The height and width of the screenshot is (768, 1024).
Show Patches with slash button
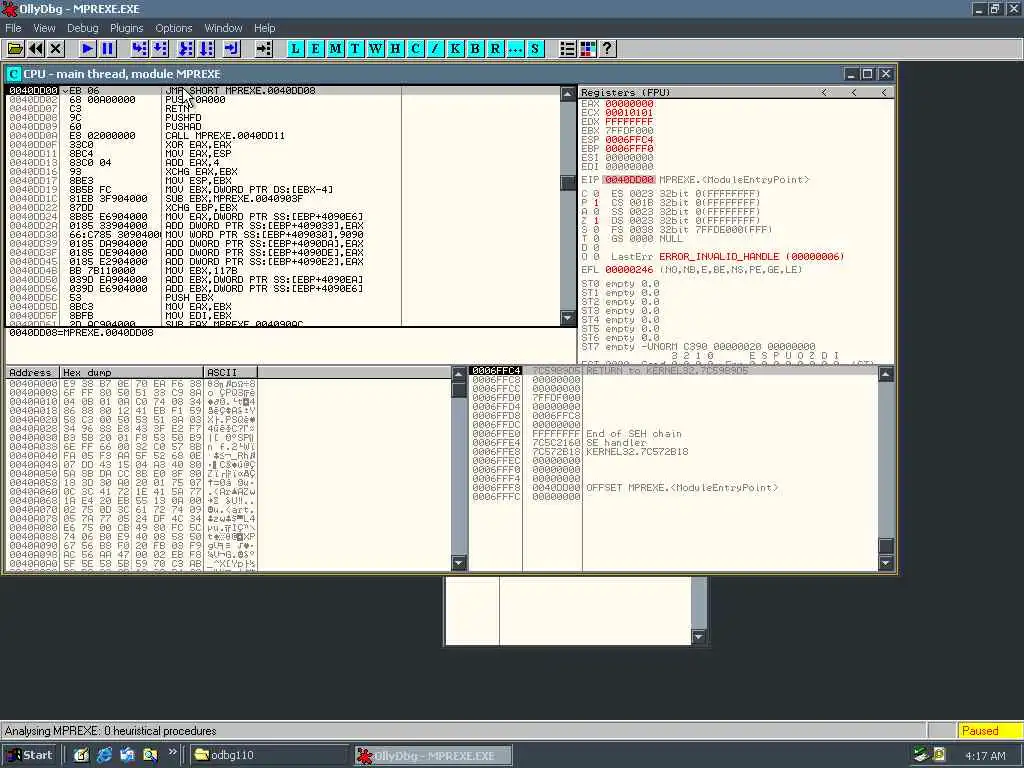pyautogui.click(x=435, y=48)
